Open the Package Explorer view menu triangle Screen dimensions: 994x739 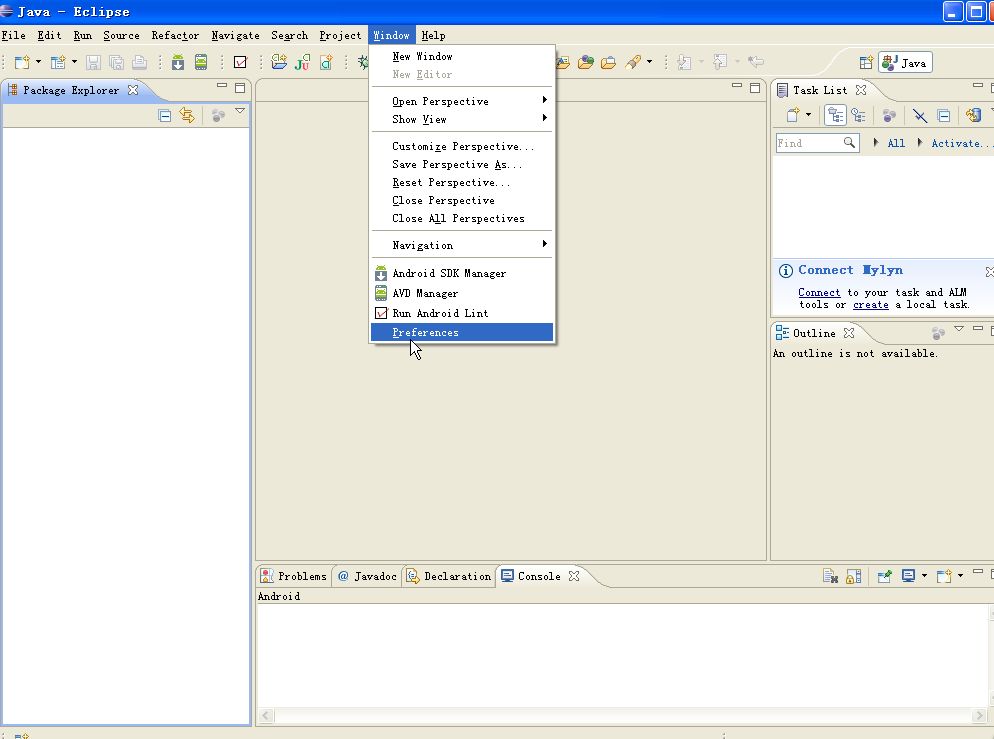pyautogui.click(x=240, y=111)
